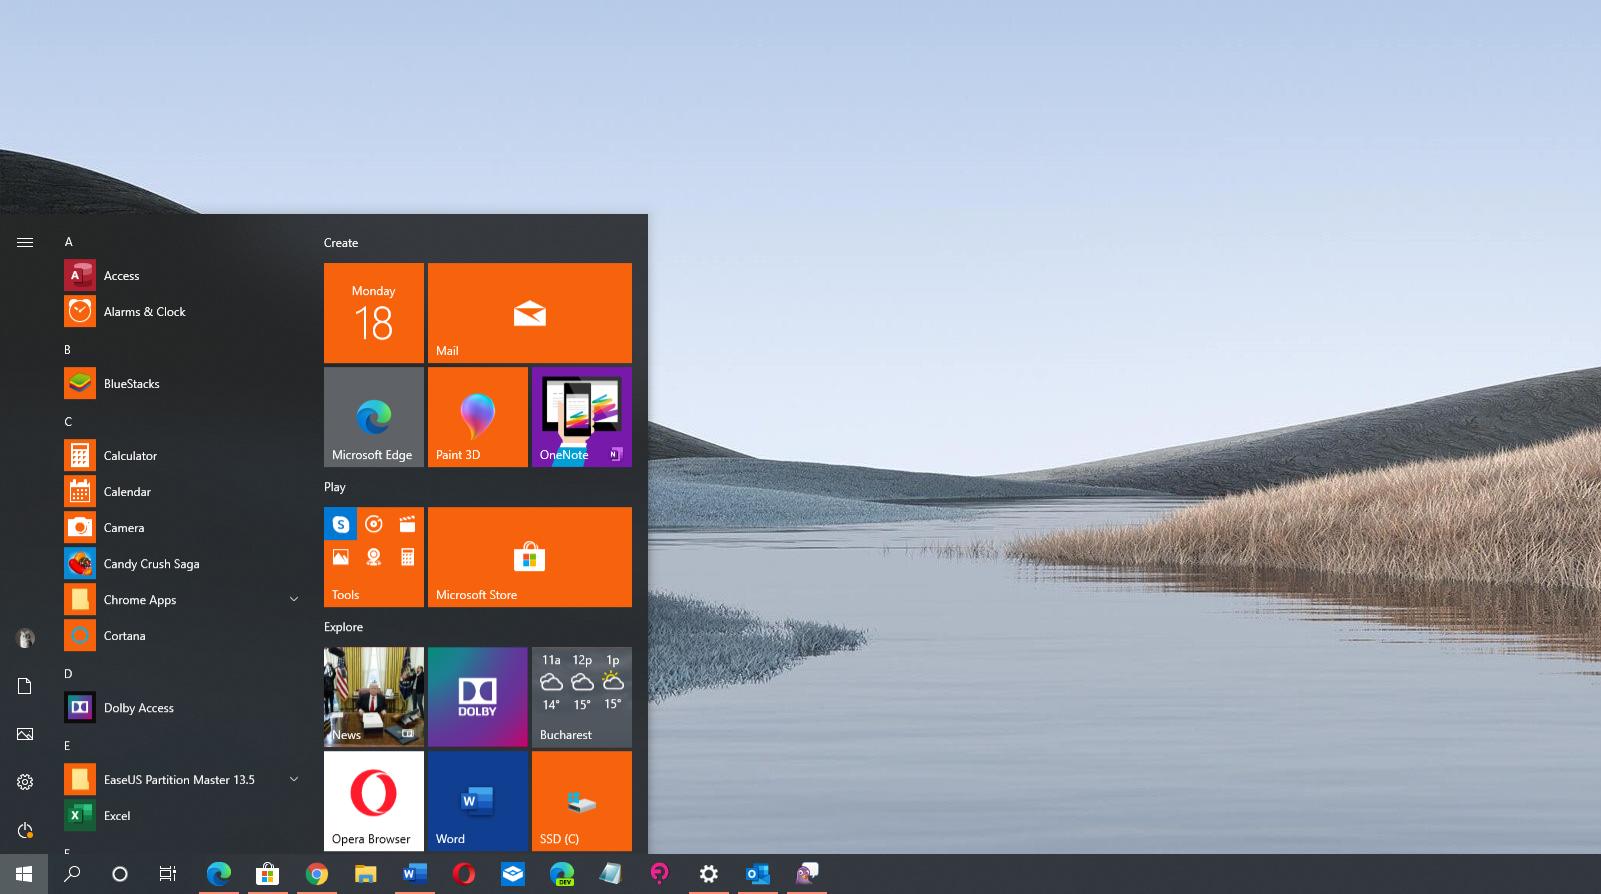1601x894 pixels.
Task: Open the Access app from the list
Action: tap(182, 276)
